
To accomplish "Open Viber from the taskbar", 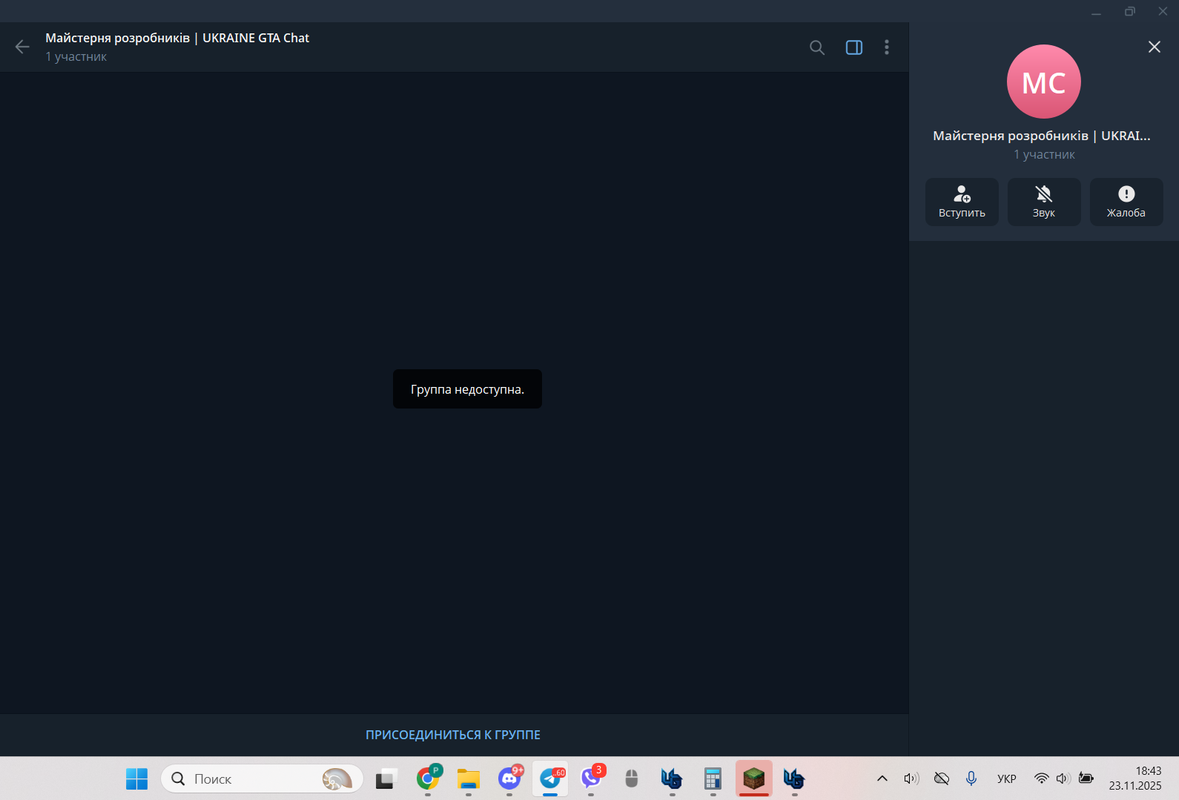I will (x=592, y=778).
